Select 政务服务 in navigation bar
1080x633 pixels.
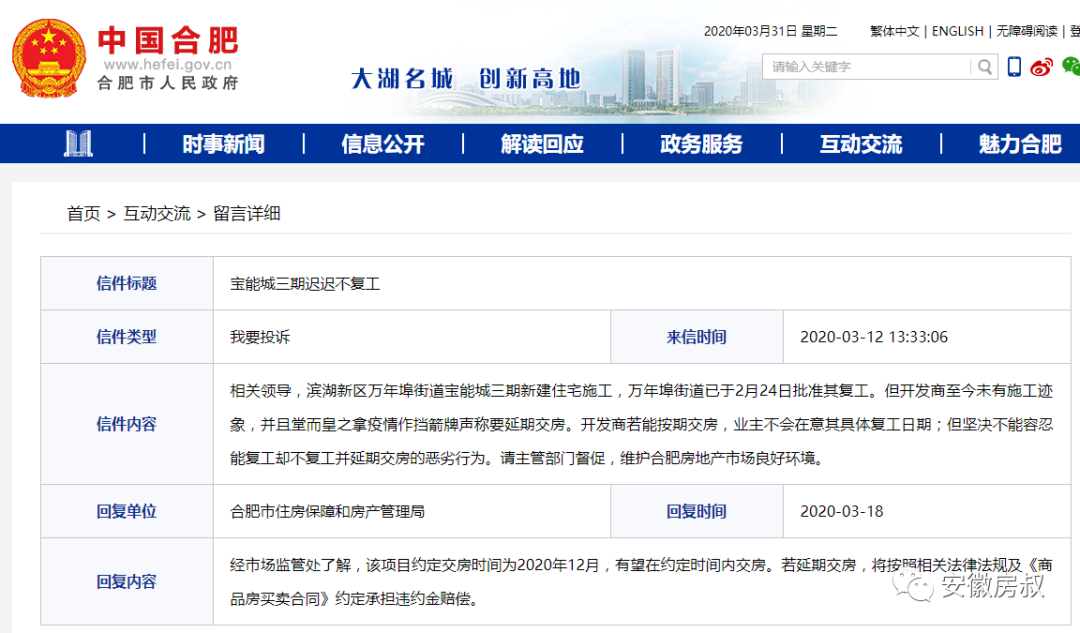coord(701,144)
